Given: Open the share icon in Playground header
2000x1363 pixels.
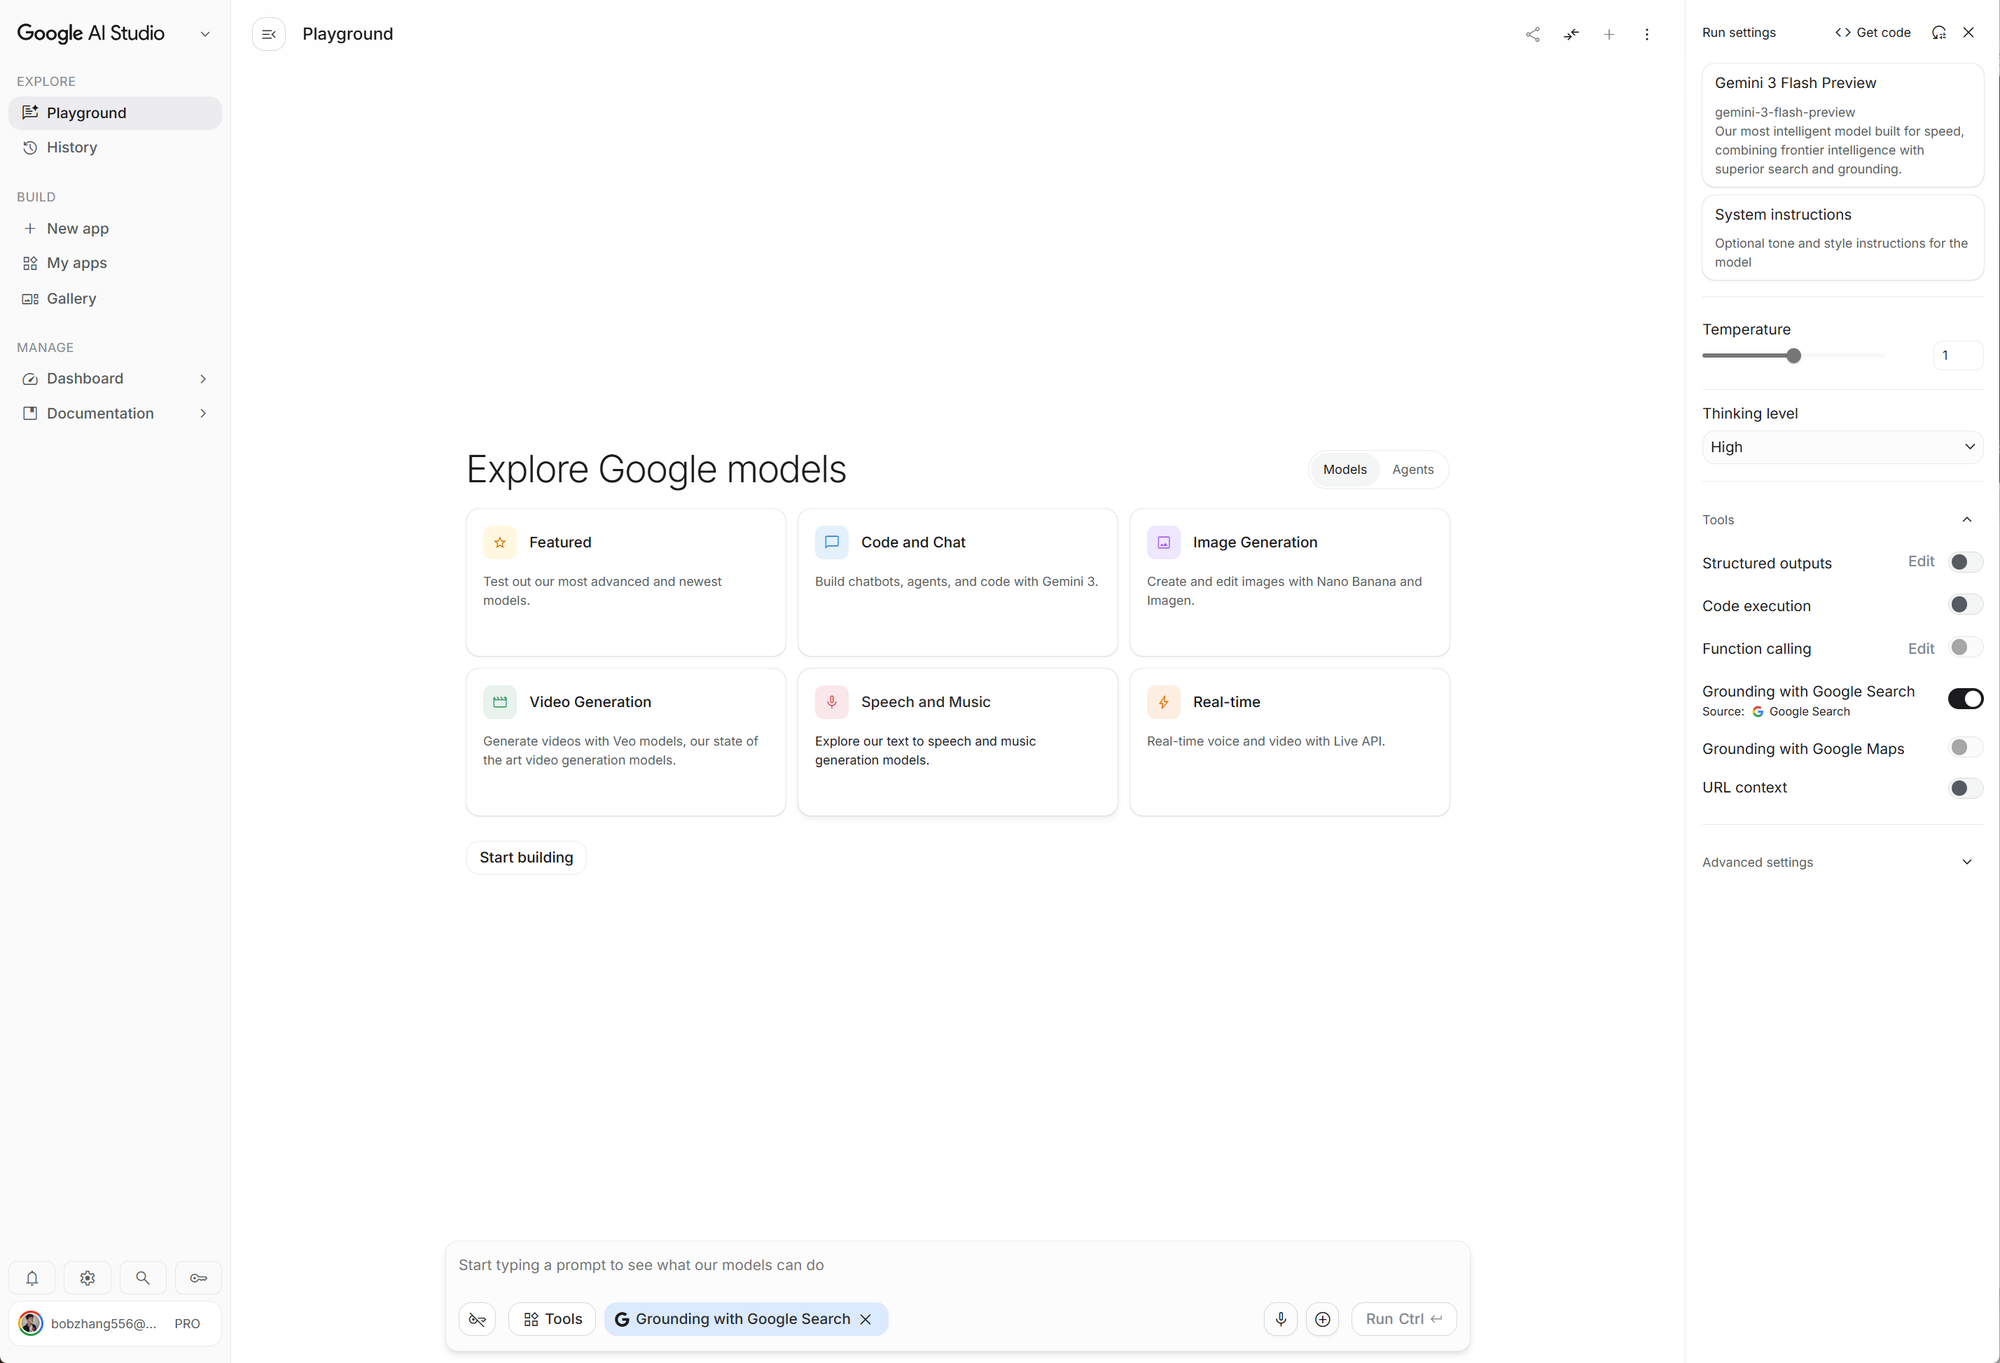Looking at the screenshot, I should click(1532, 34).
